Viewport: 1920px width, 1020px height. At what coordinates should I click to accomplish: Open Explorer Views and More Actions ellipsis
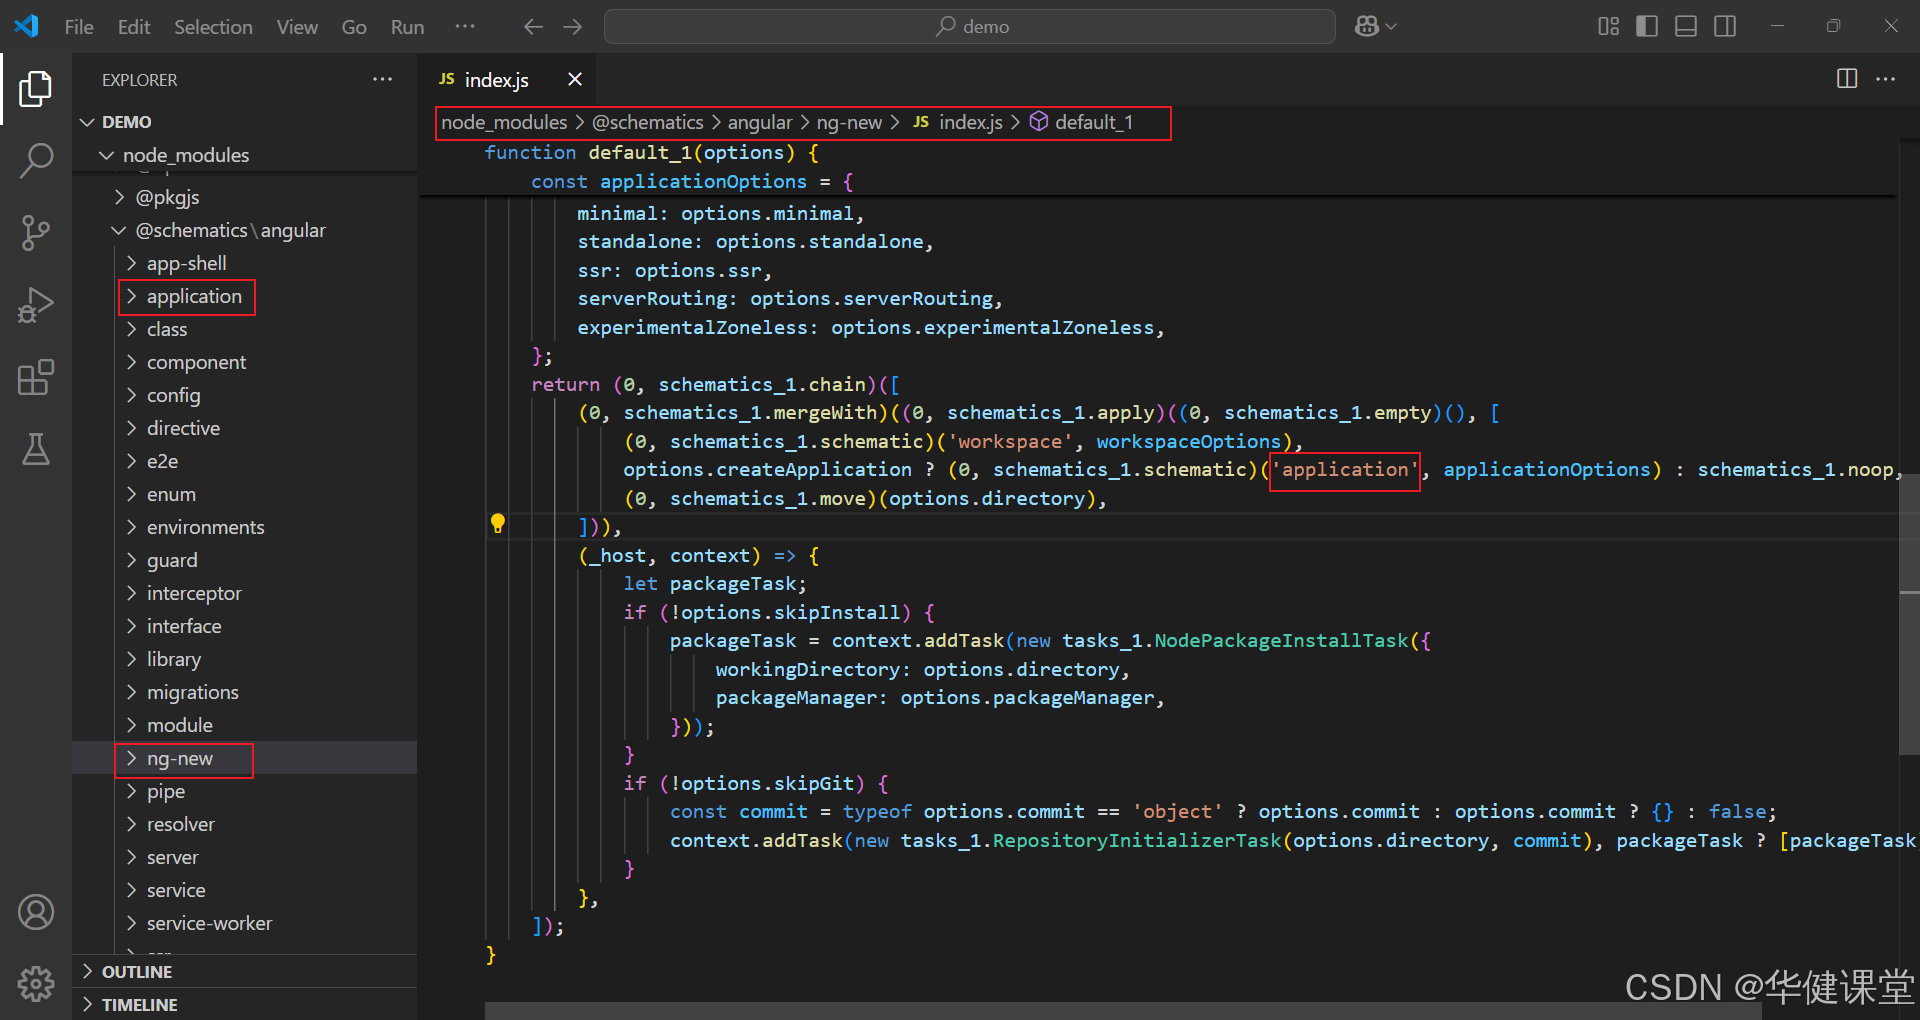[x=382, y=79]
